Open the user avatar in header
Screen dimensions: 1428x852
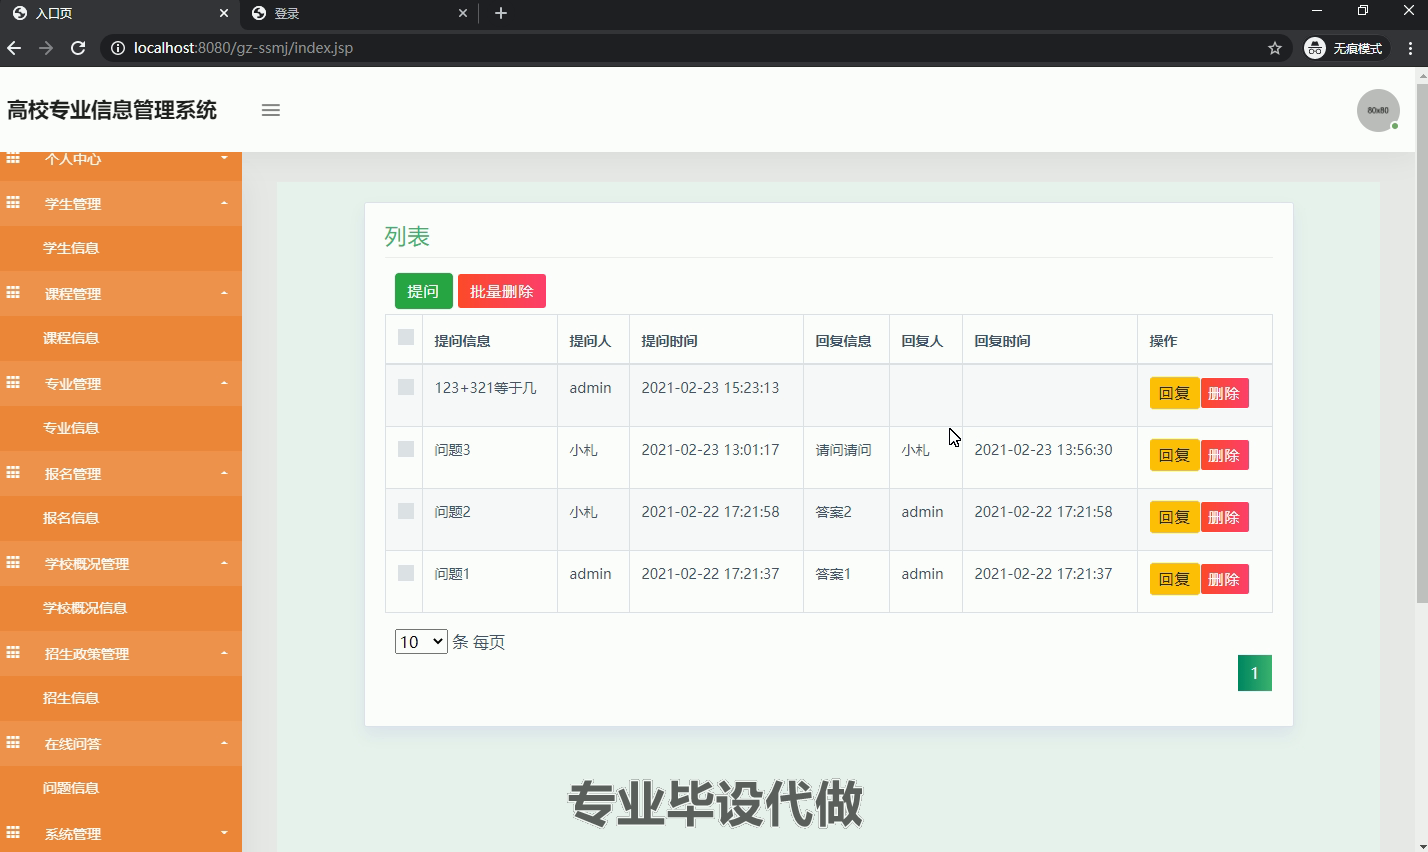[x=1378, y=110]
